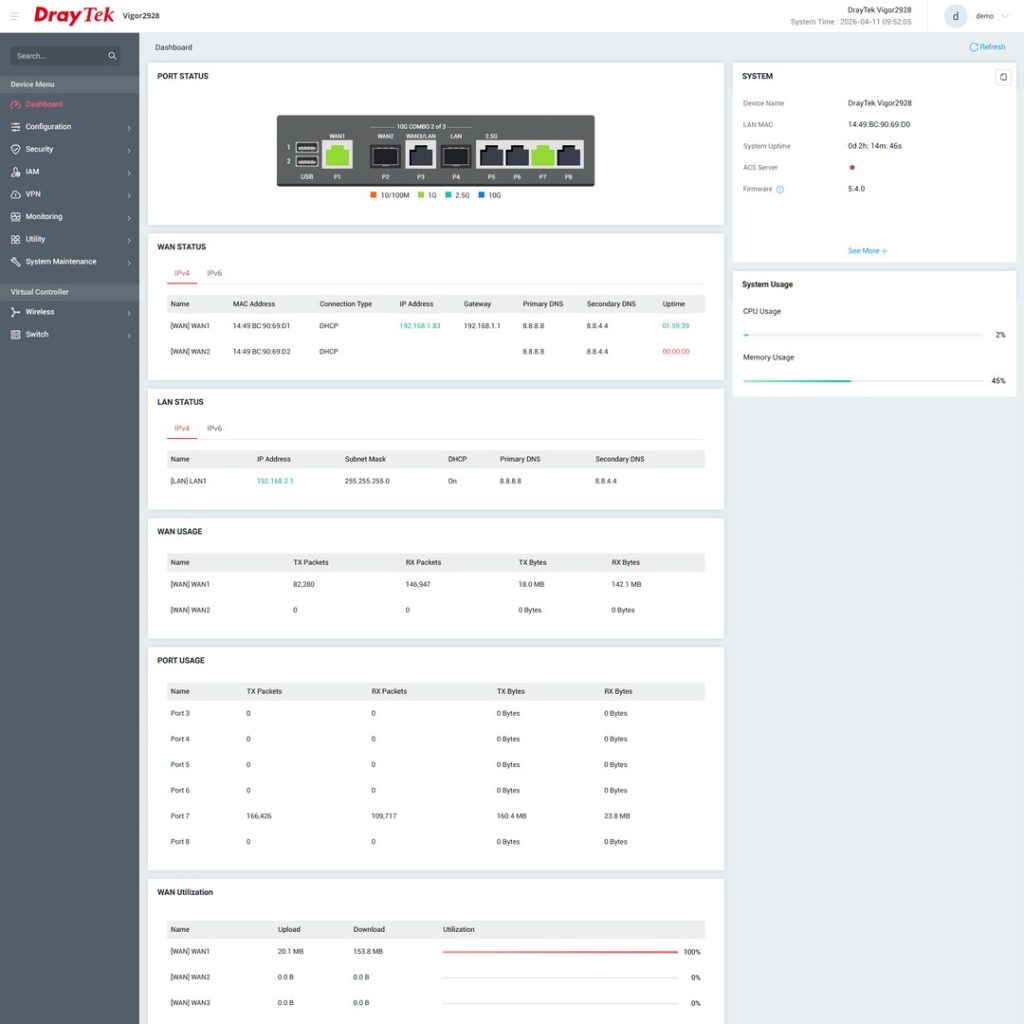Click System Uptime value 0d 2h: 14m: 46s
This screenshot has height=1024, width=1024.
pos(874,146)
